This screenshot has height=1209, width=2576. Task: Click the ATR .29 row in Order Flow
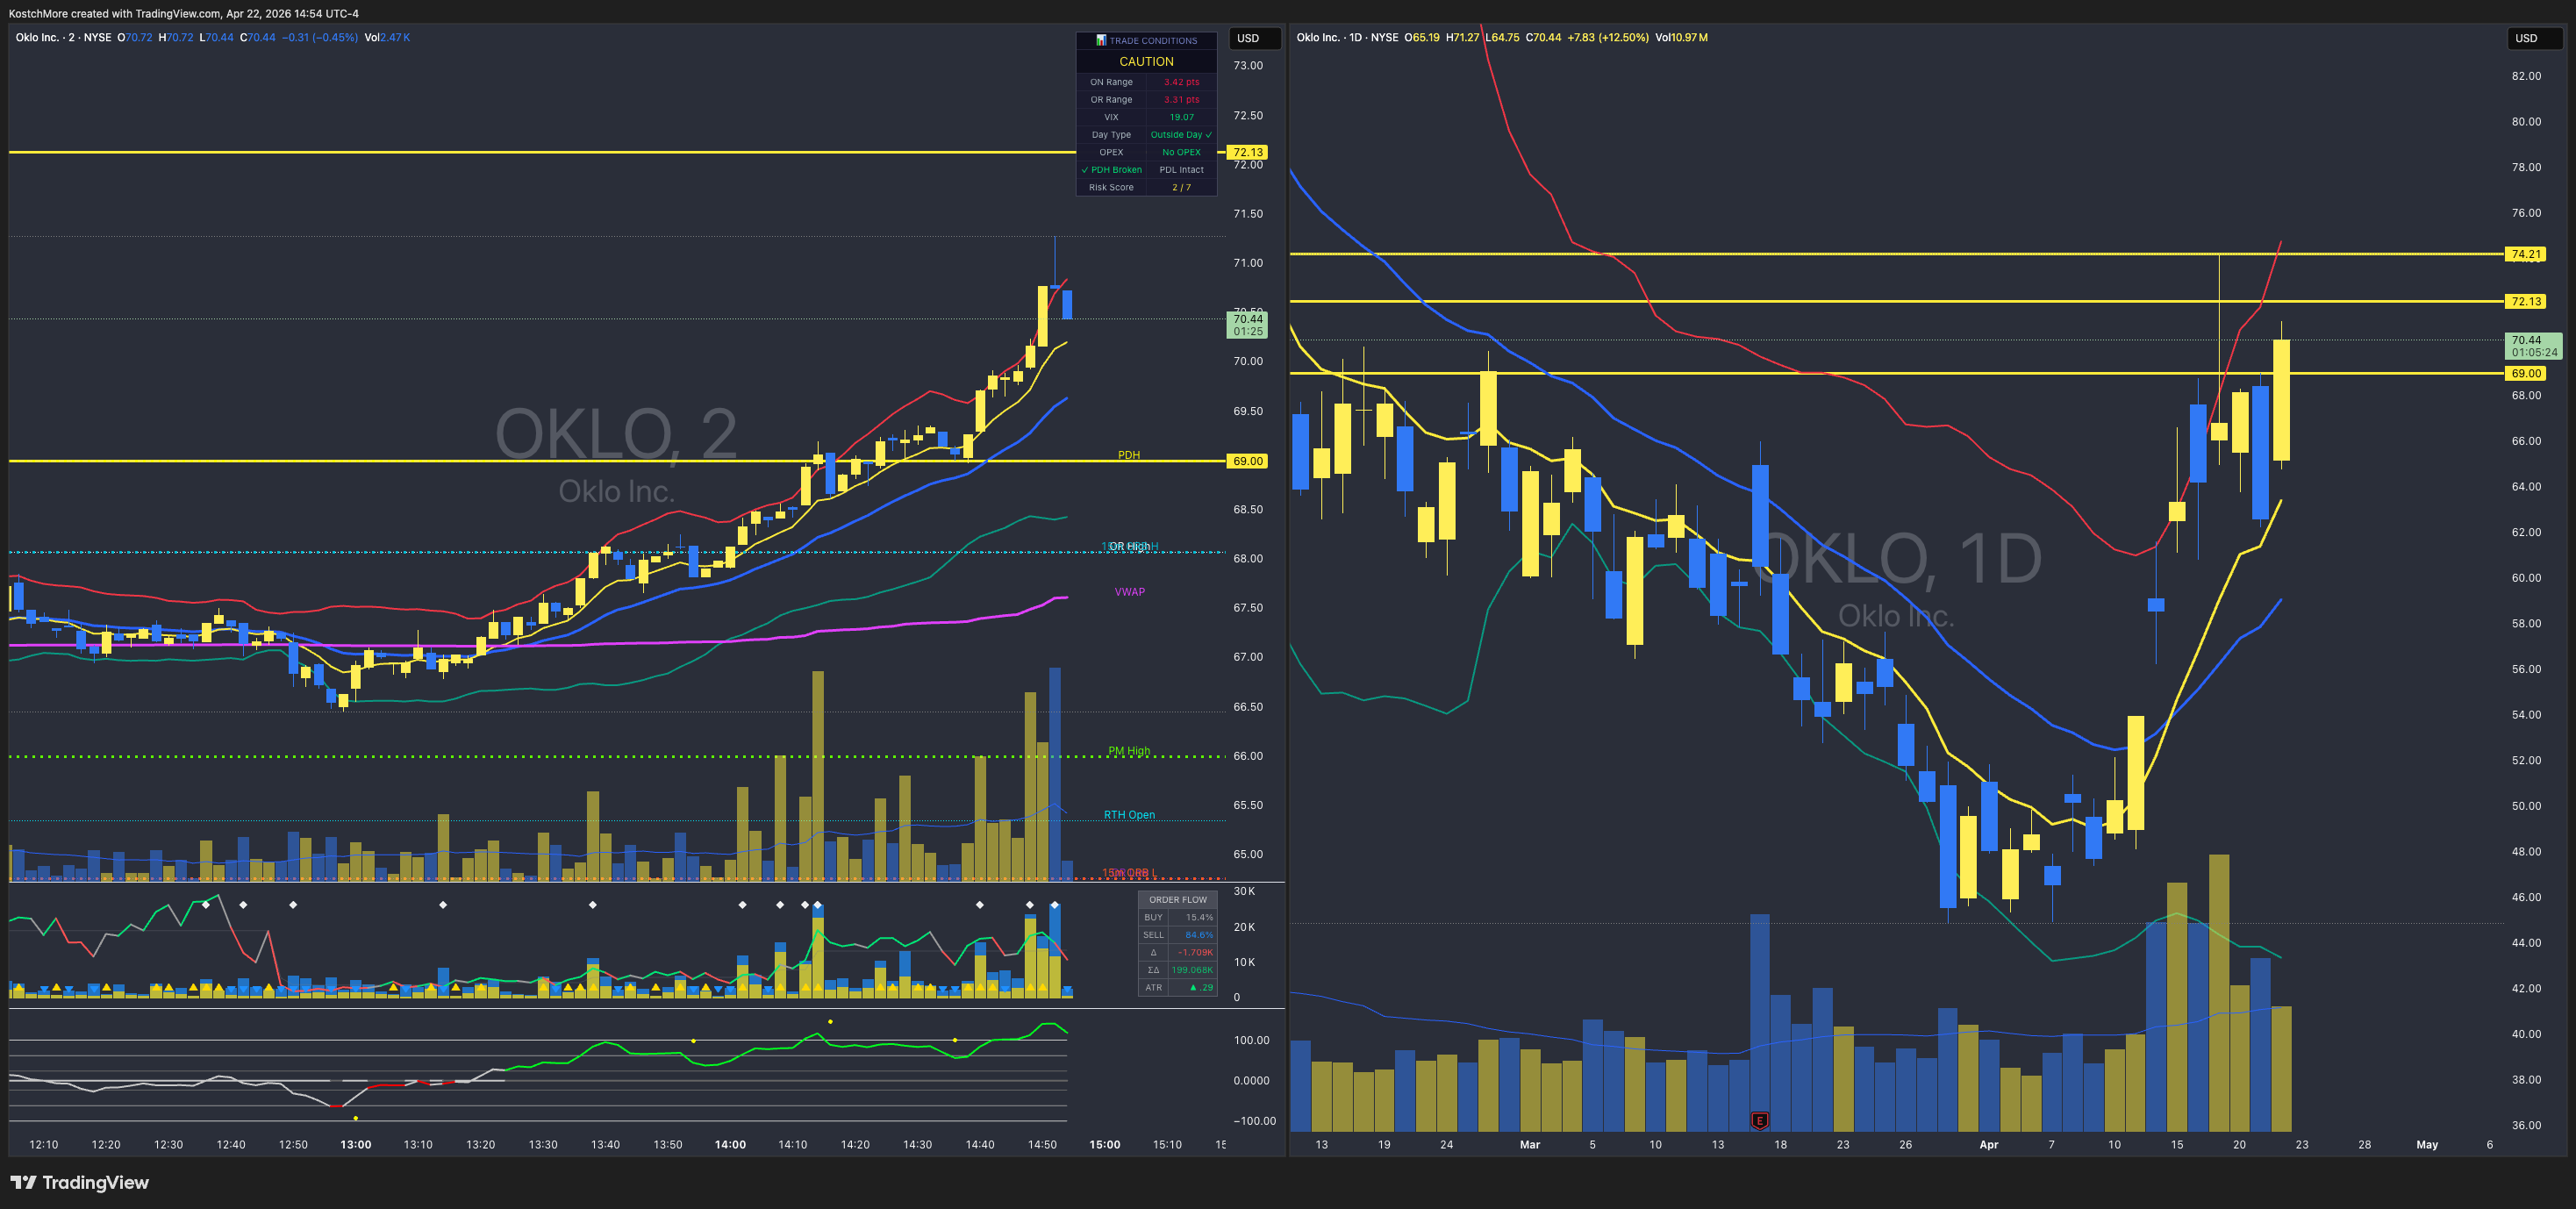(1178, 987)
